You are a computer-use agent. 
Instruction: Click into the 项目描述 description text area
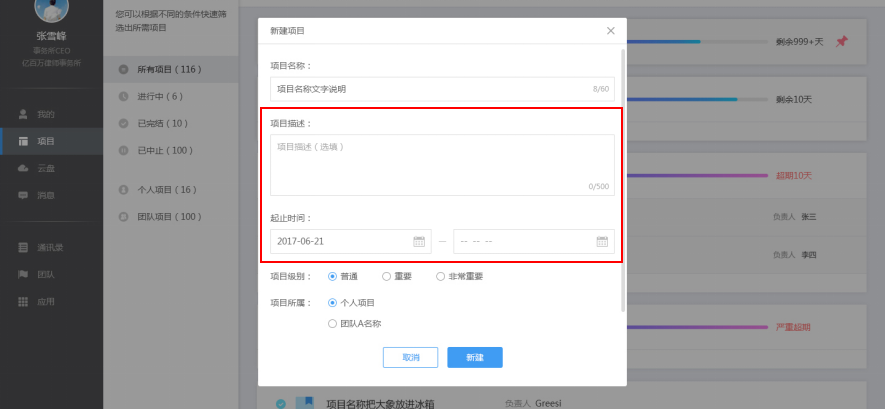(442, 164)
